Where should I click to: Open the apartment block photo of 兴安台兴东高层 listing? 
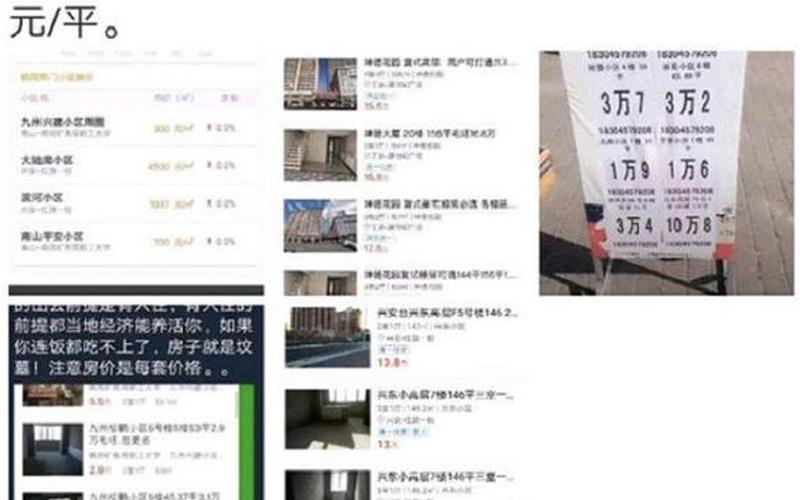coord(328,337)
